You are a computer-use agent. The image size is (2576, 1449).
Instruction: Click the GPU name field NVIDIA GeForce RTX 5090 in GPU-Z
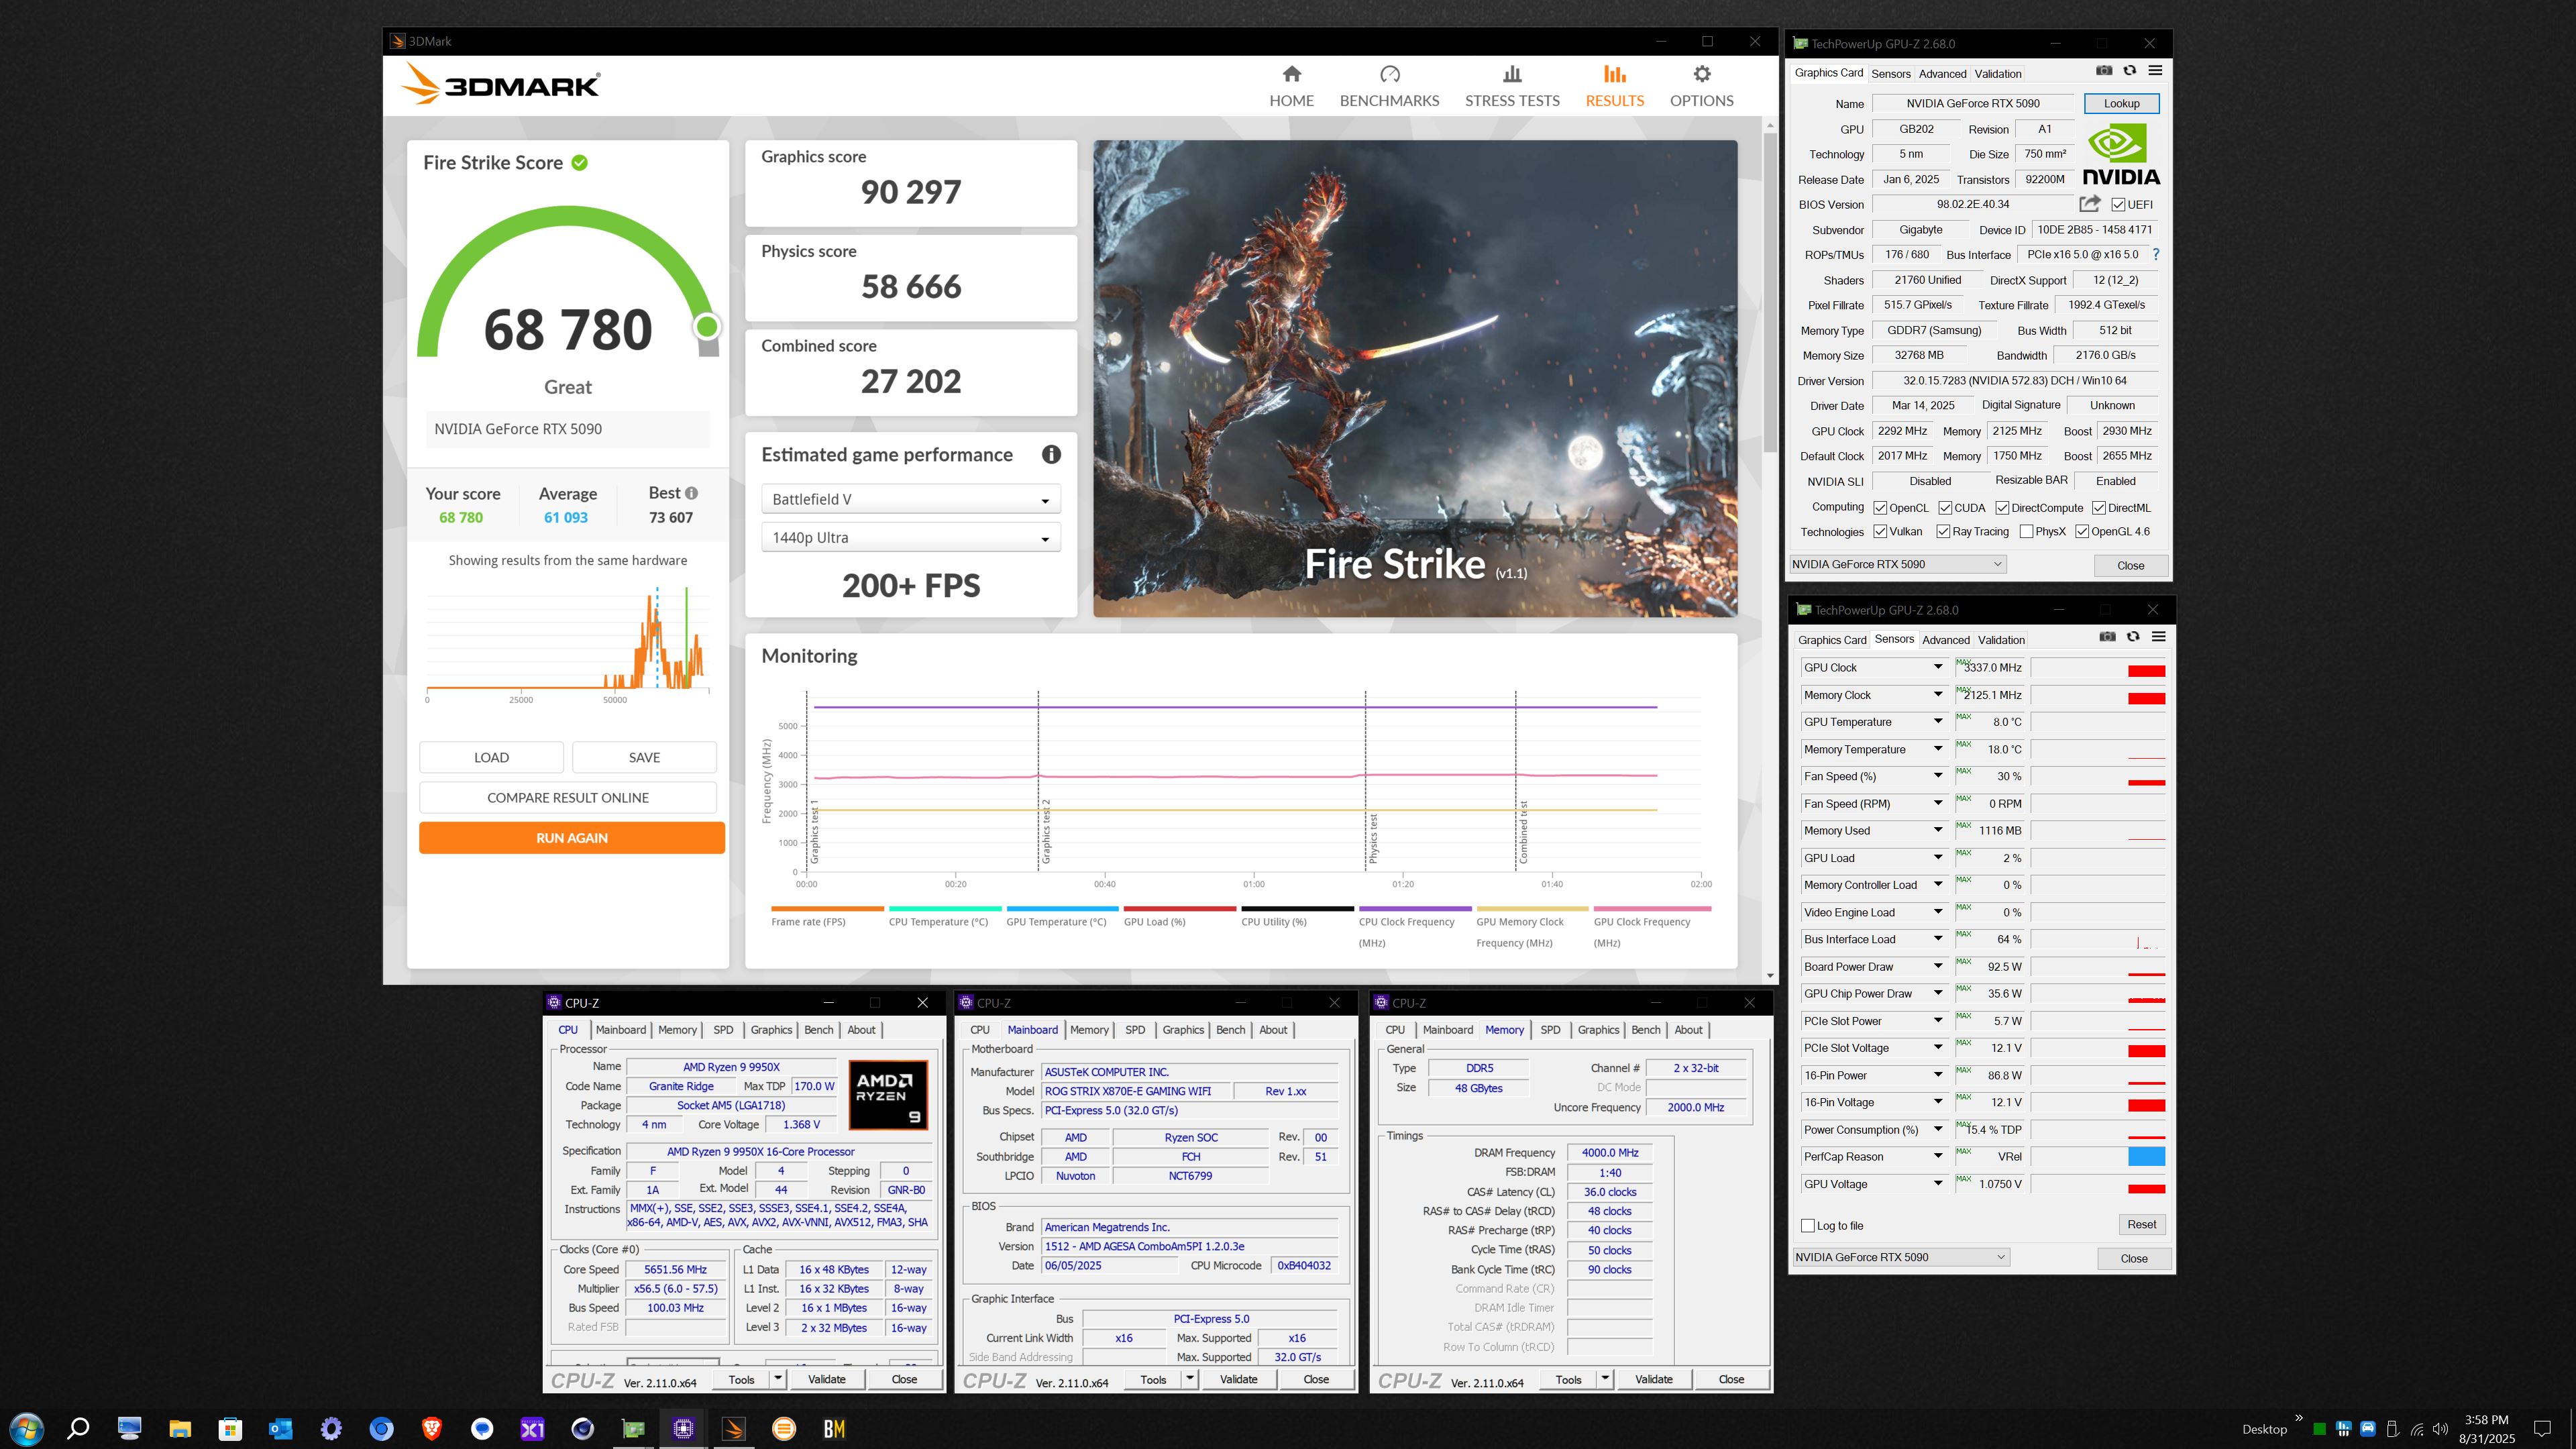point(1972,103)
